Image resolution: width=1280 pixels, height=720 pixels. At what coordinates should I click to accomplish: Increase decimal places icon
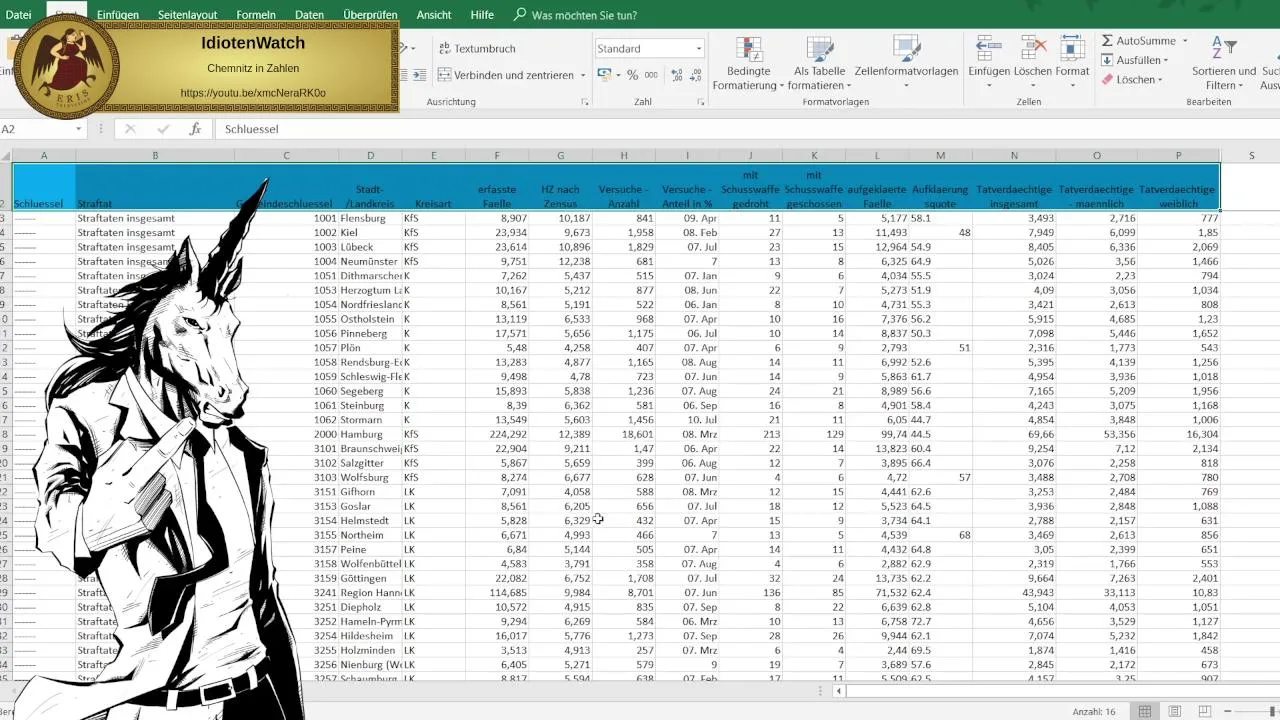(x=678, y=75)
